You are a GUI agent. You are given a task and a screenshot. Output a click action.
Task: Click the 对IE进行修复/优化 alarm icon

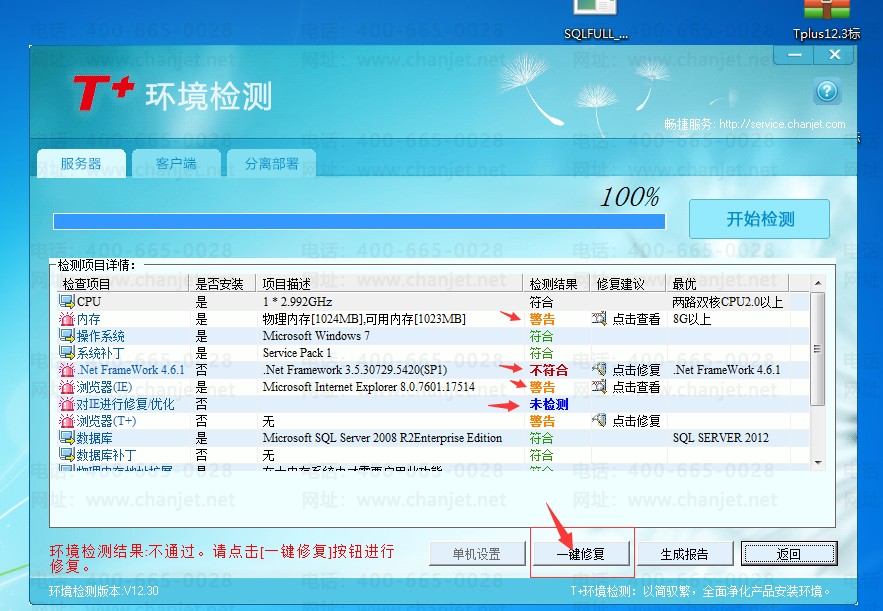coord(66,404)
